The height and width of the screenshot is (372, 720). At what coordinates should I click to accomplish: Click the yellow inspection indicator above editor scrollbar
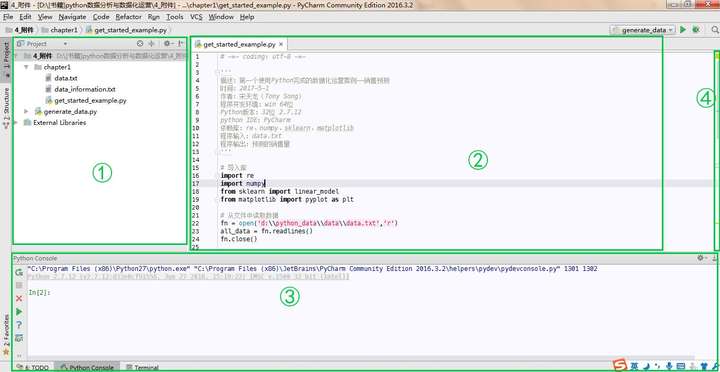coord(716,55)
